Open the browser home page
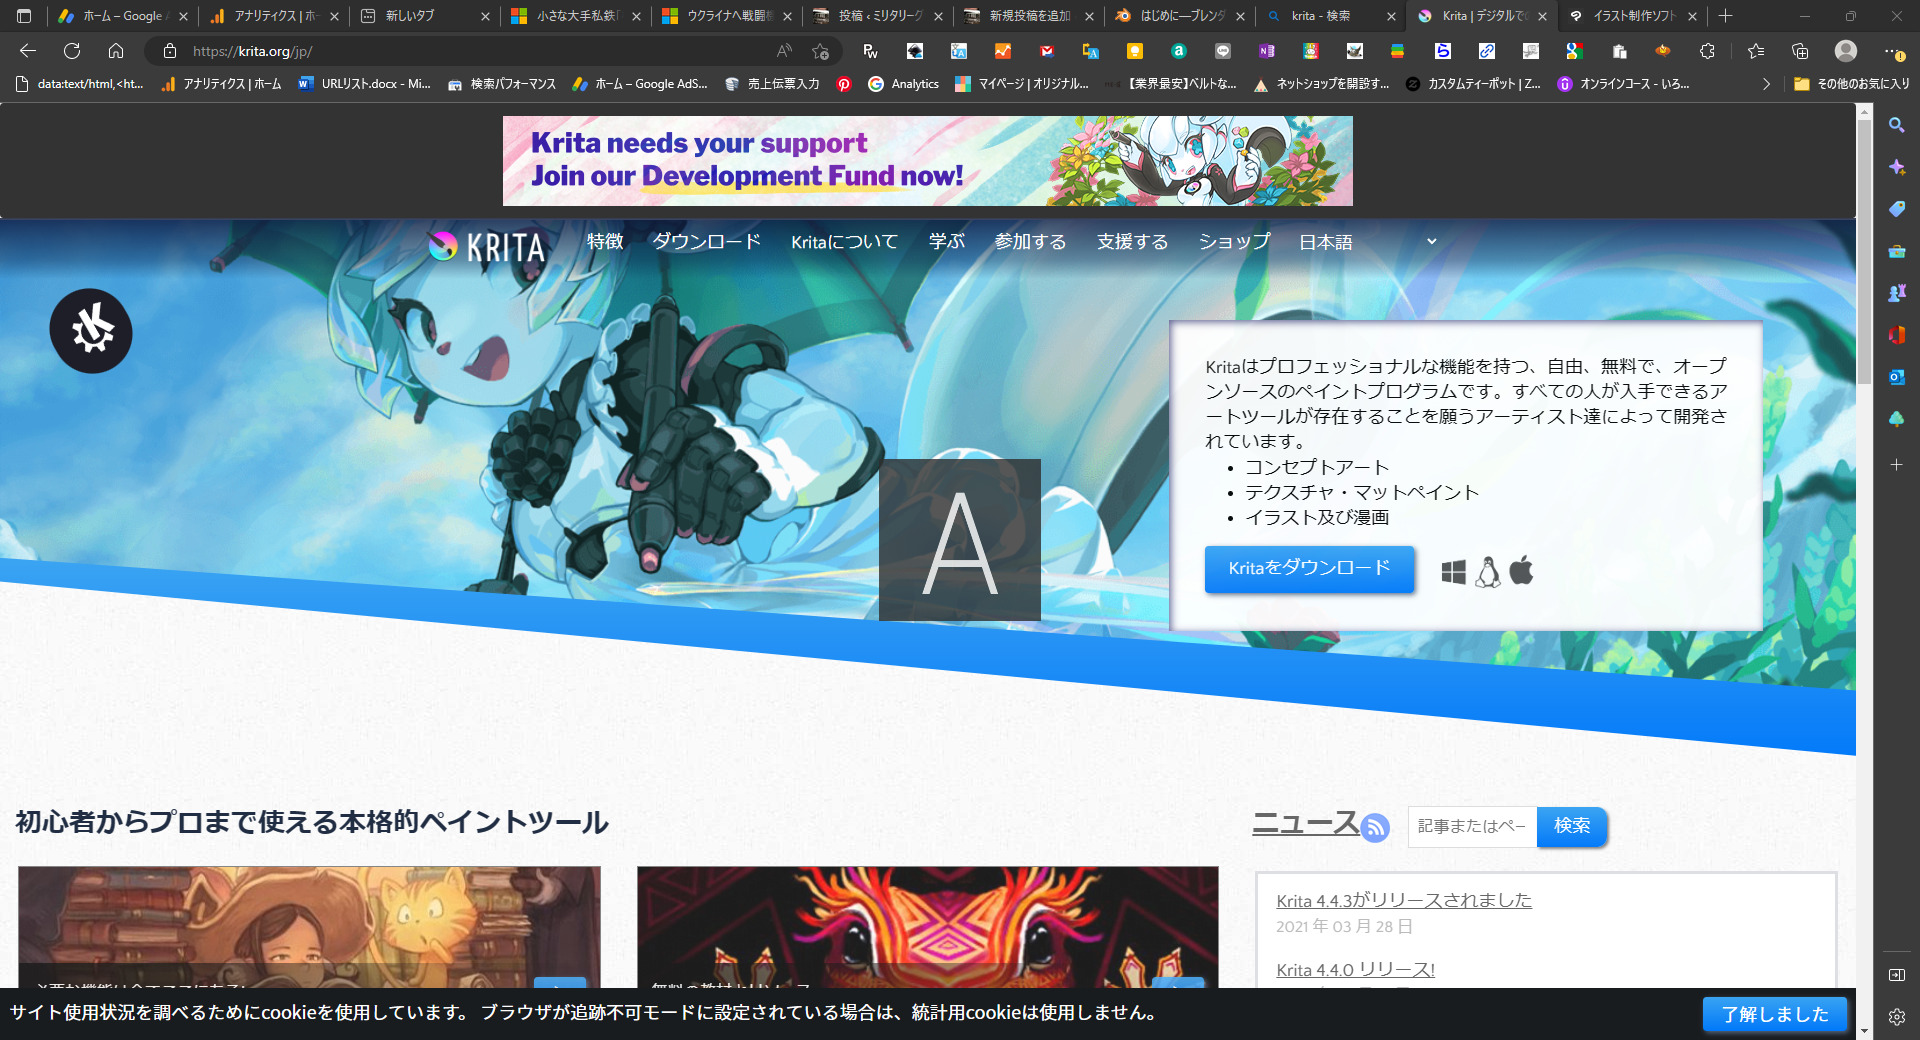This screenshot has width=1920, height=1040. [116, 51]
